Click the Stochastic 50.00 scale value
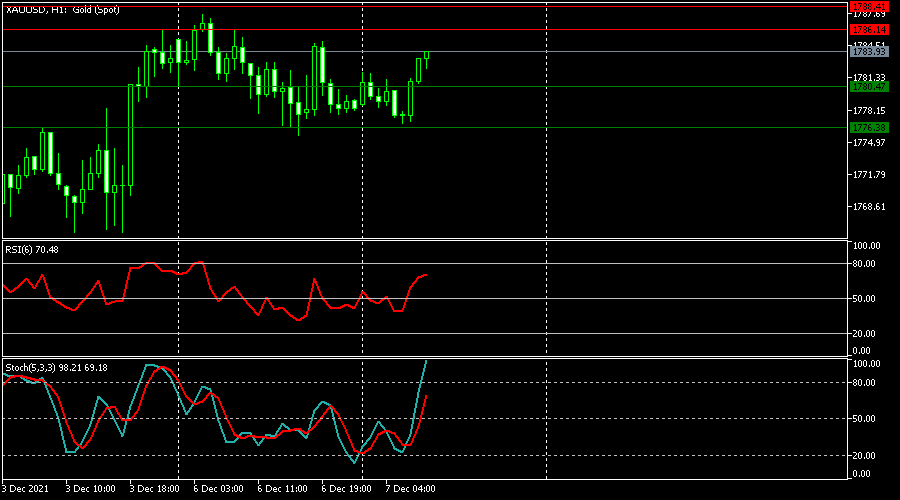 (864, 418)
